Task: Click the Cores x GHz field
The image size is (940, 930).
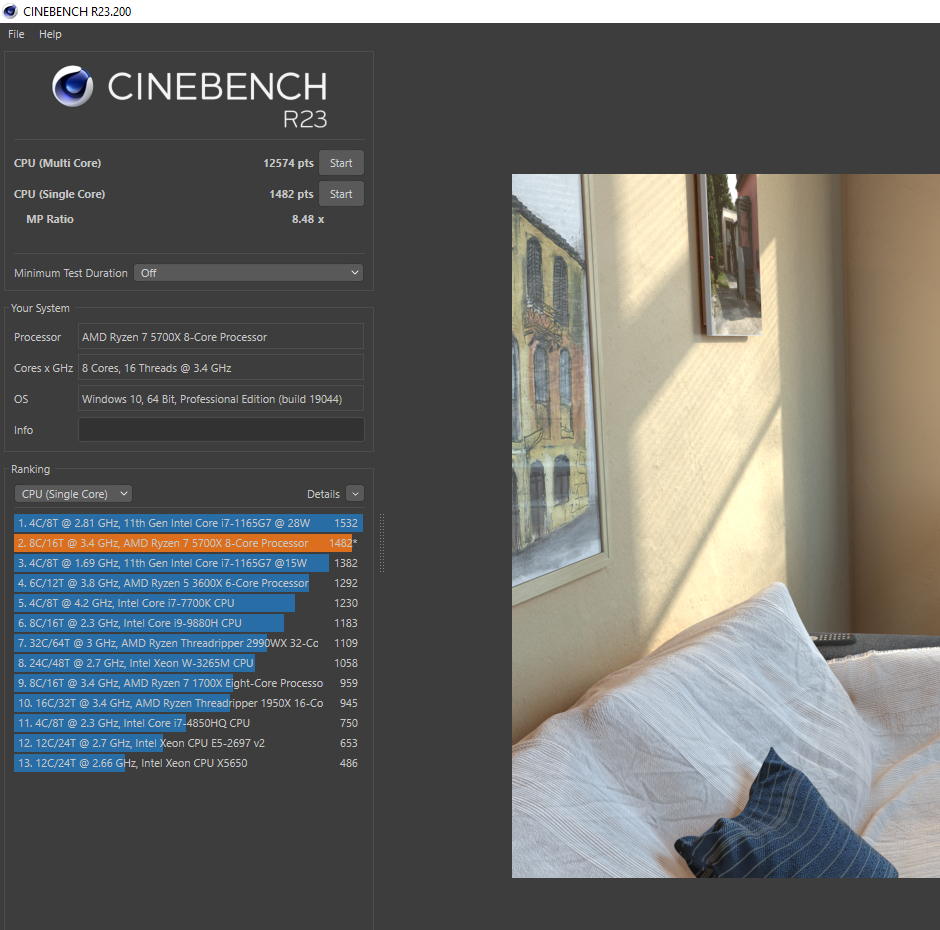Action: point(221,368)
